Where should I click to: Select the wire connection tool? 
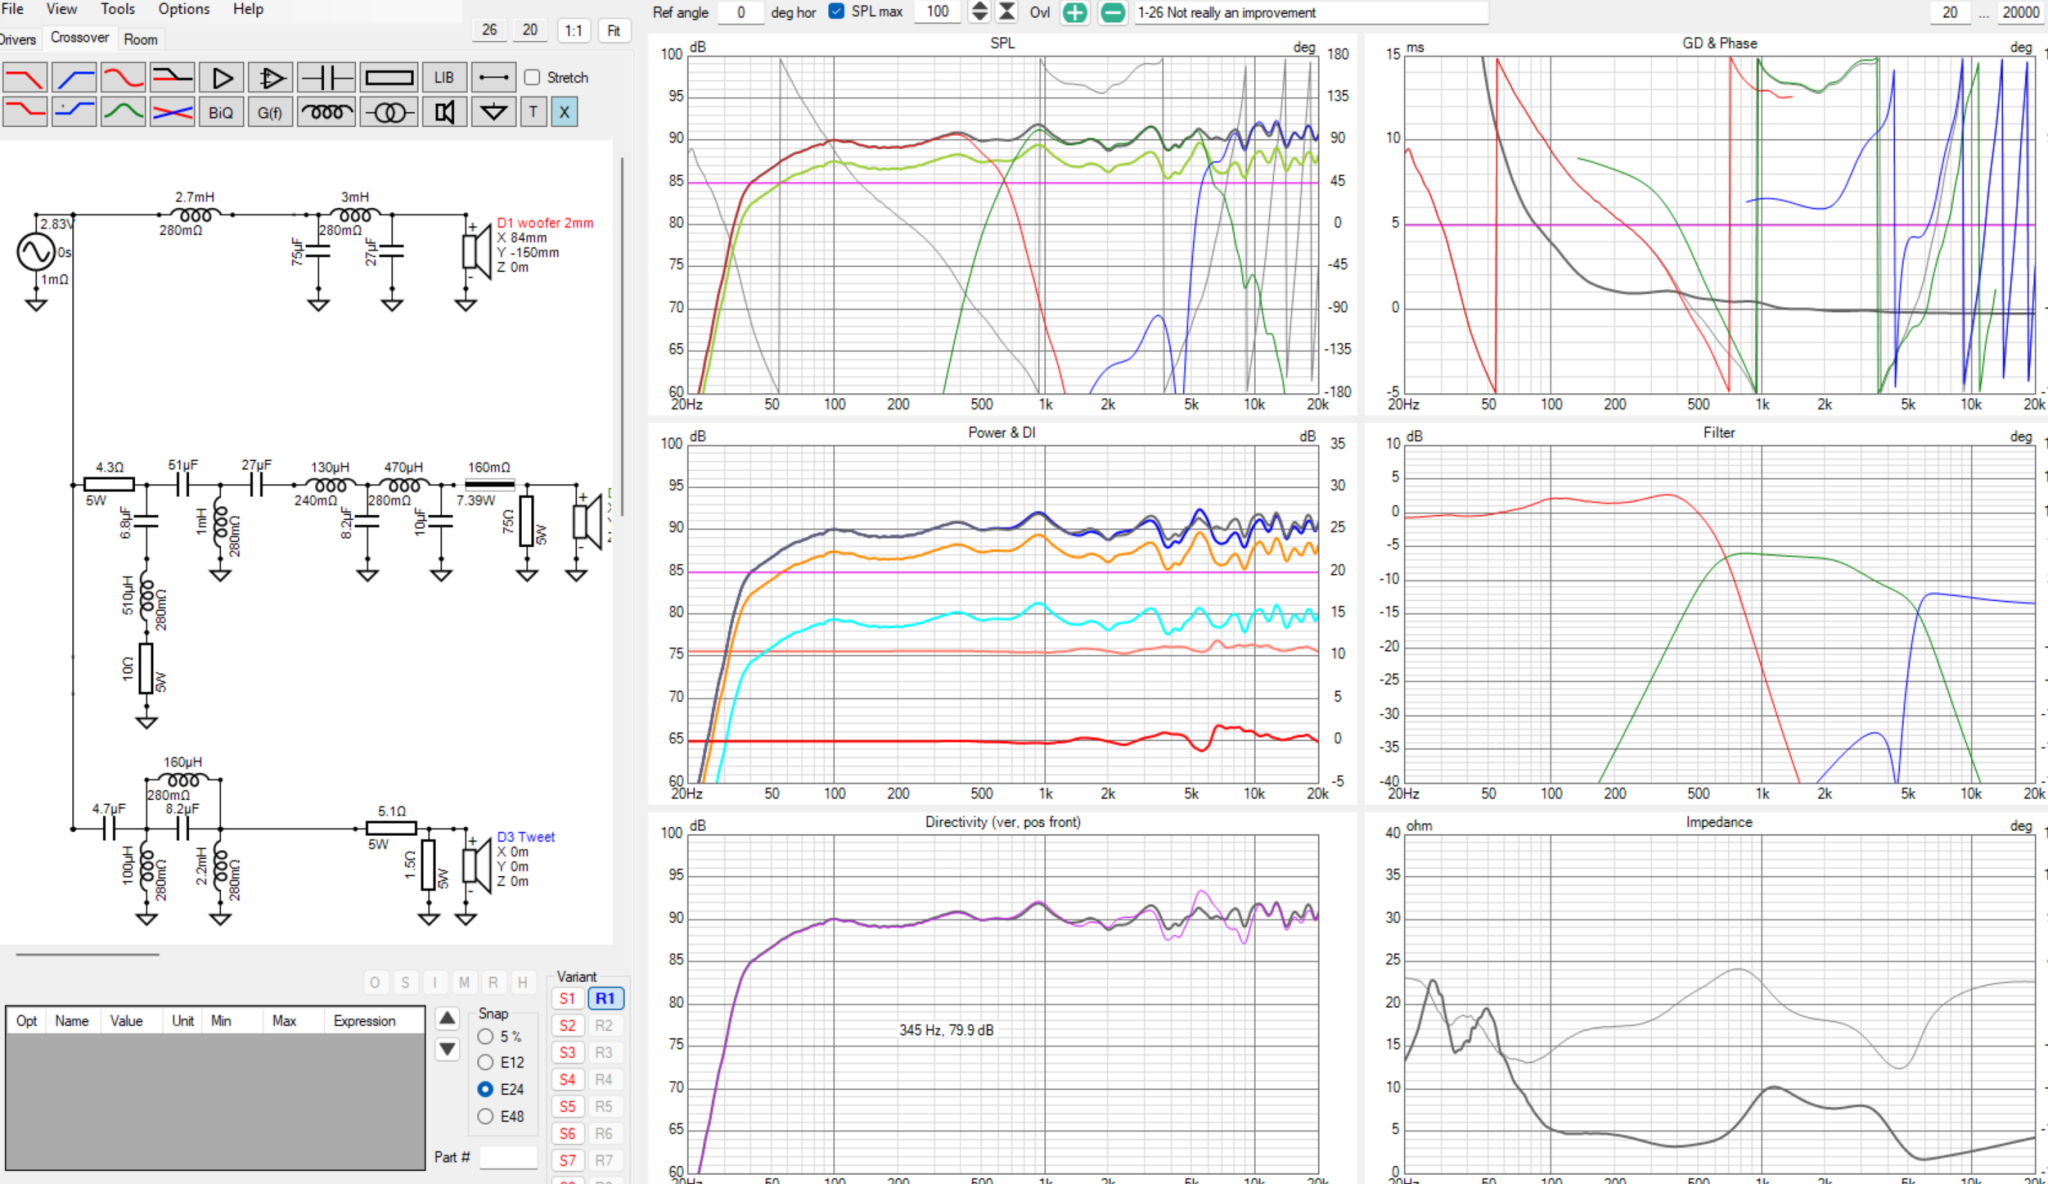(493, 77)
